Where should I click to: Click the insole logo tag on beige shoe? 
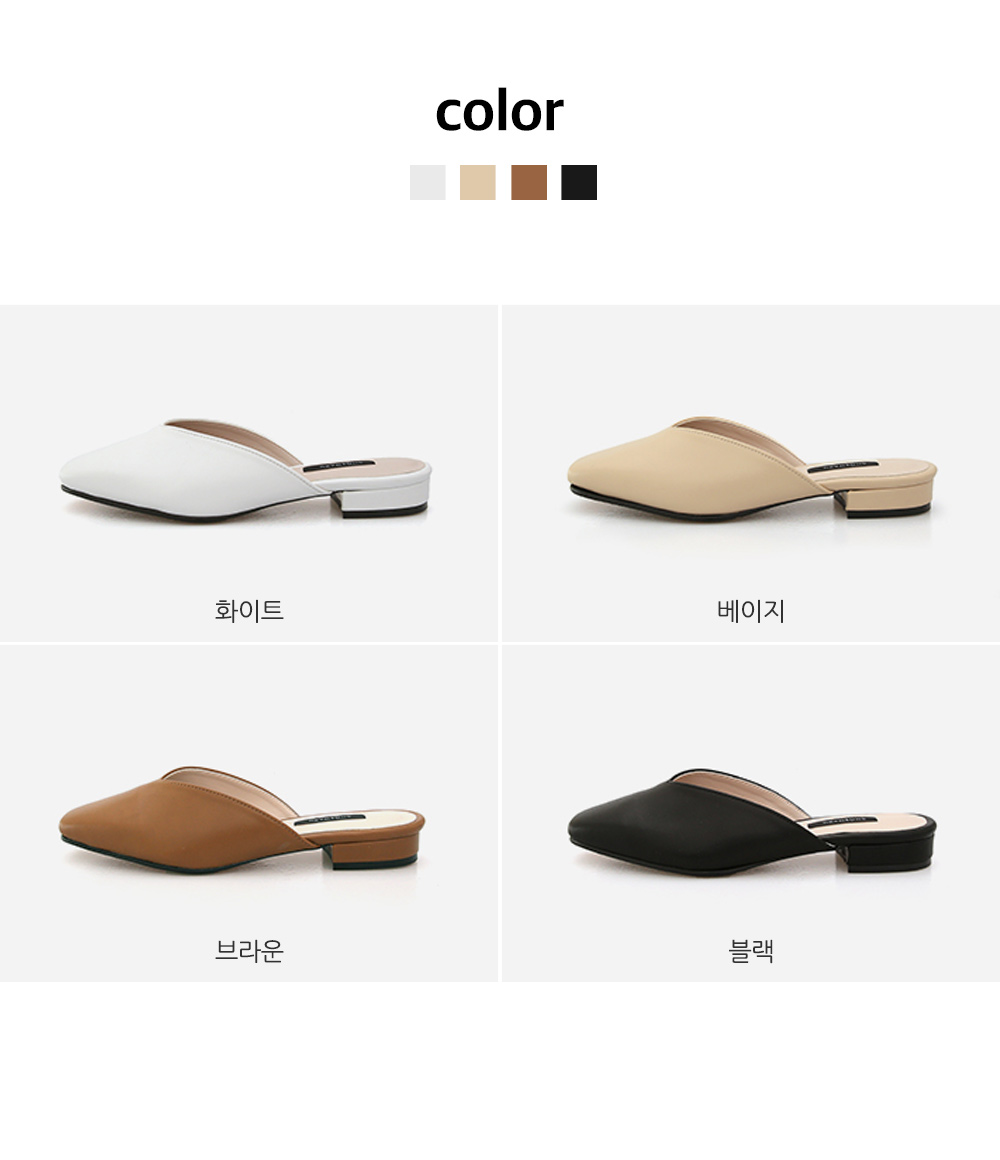point(839,468)
